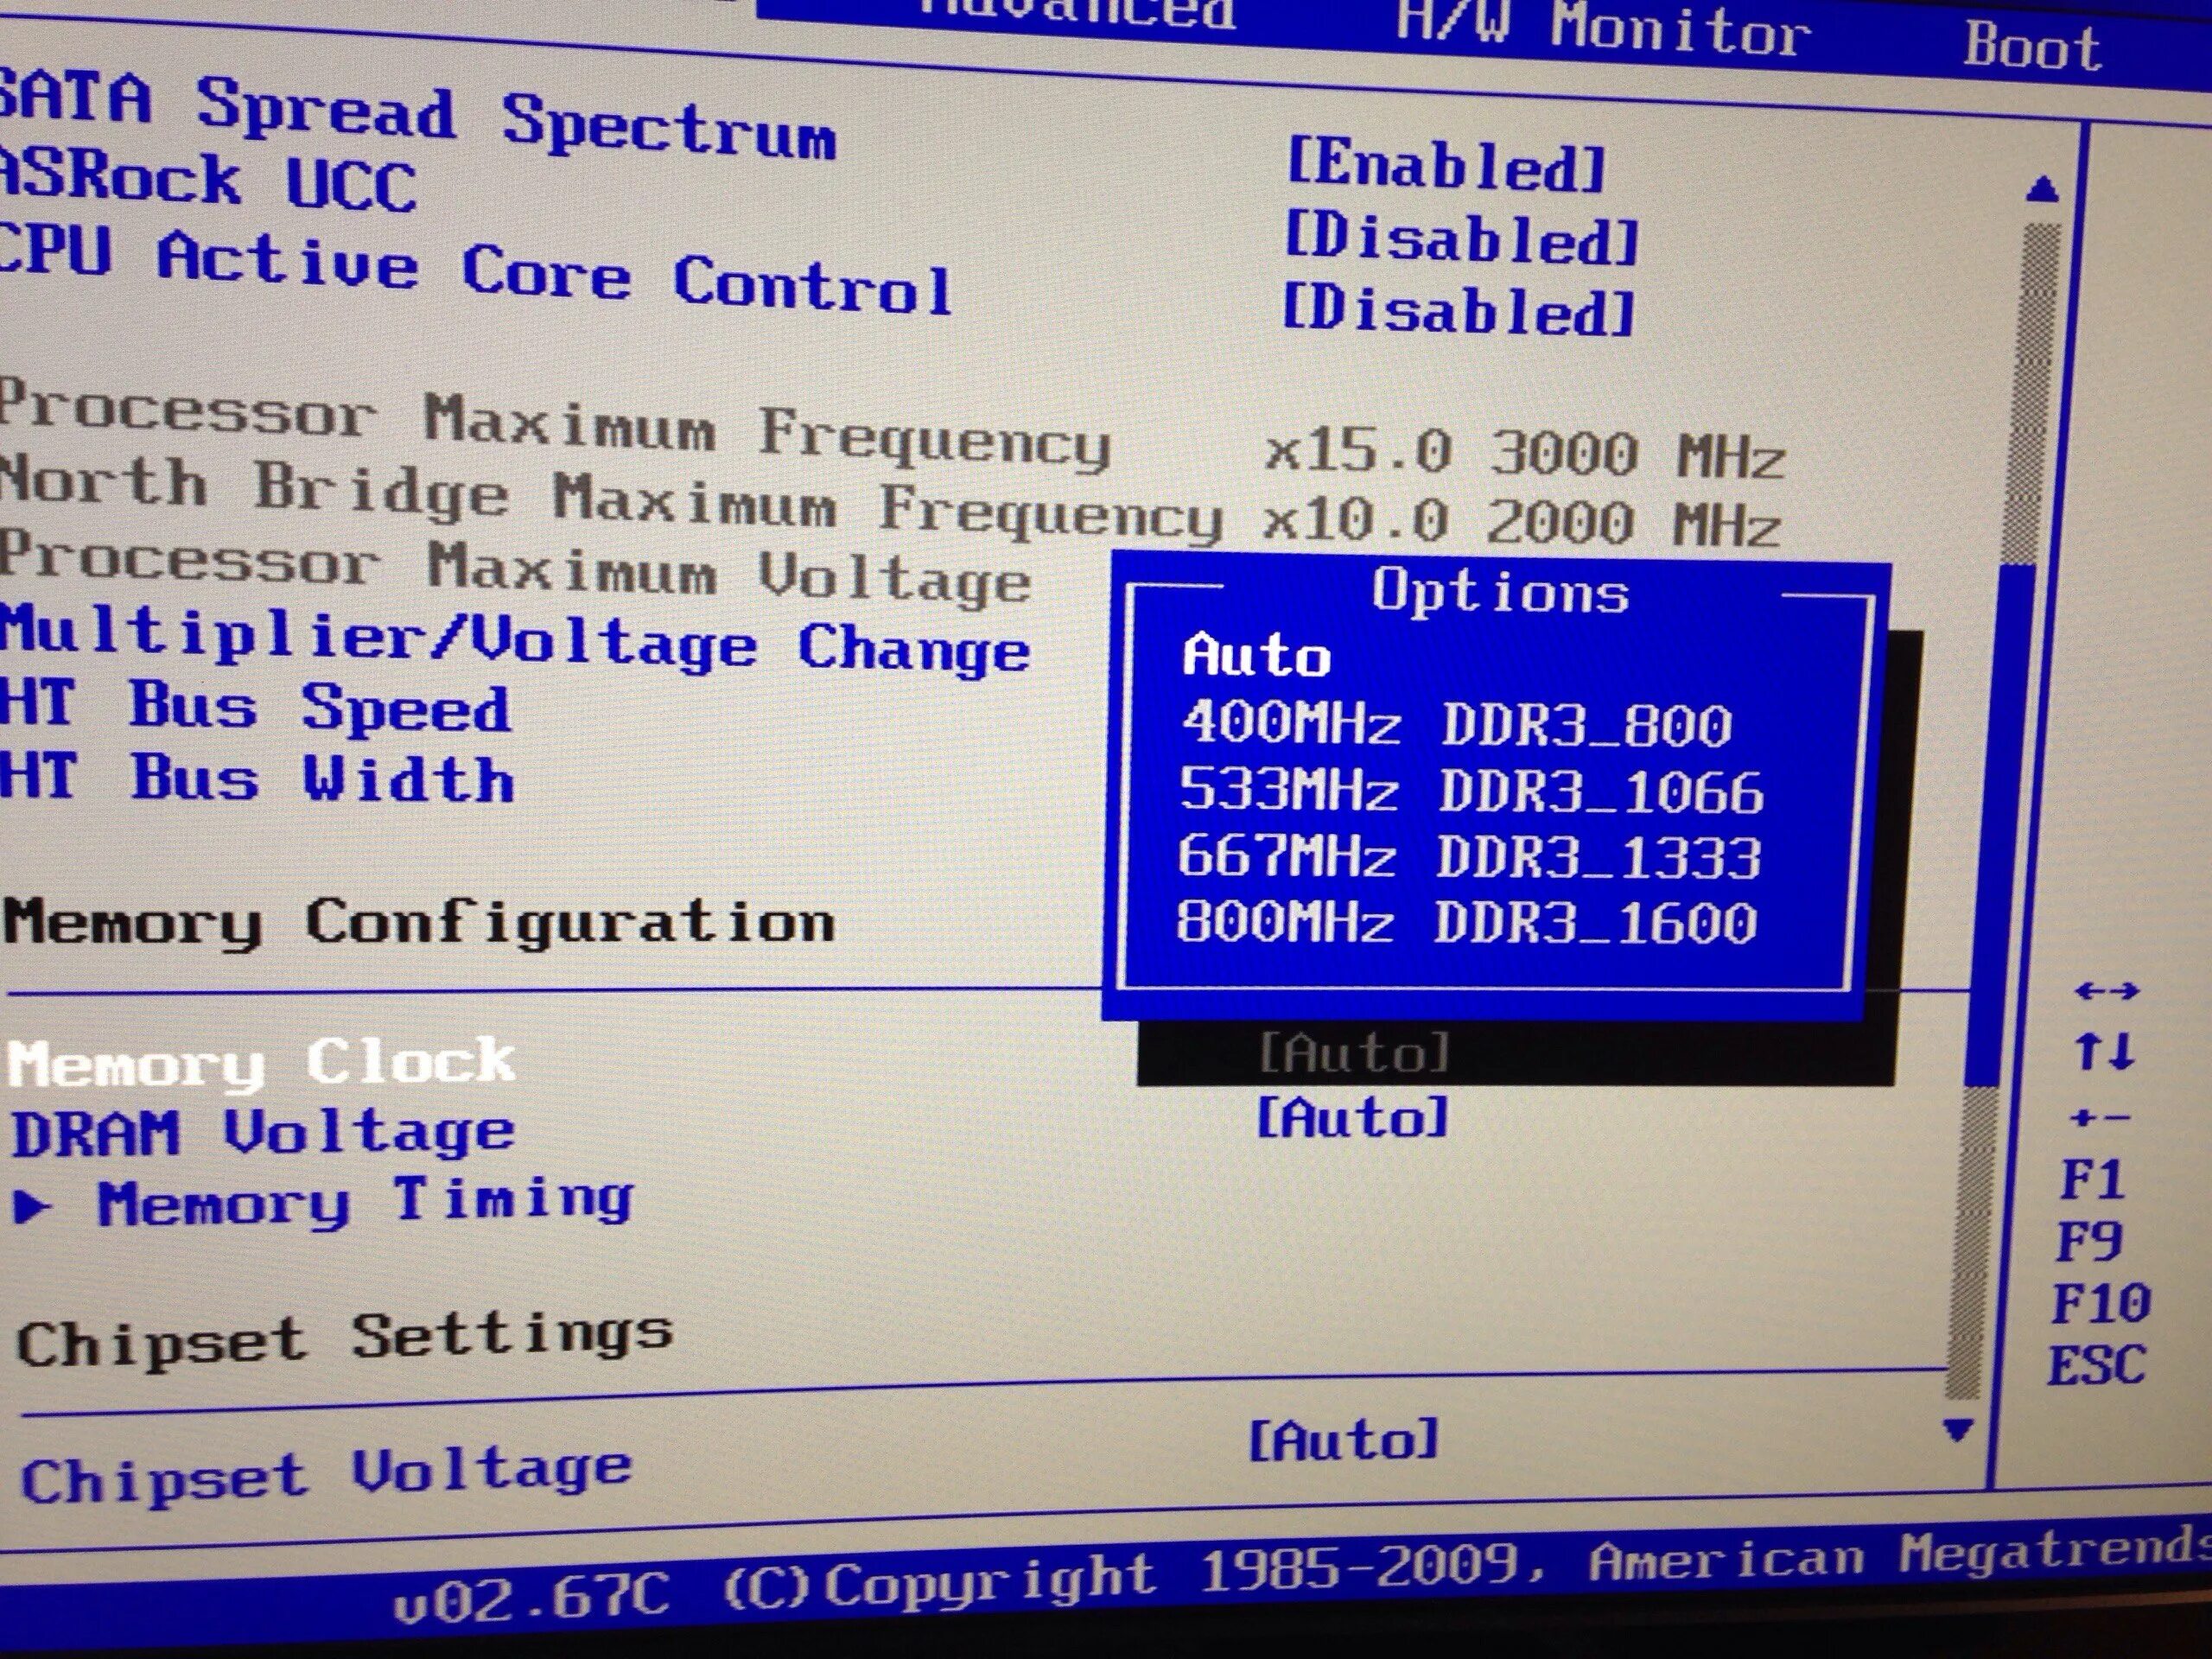Click the scrollbar down arrow
Image resolution: width=2212 pixels, height=1659 pixels.
tap(1958, 1430)
